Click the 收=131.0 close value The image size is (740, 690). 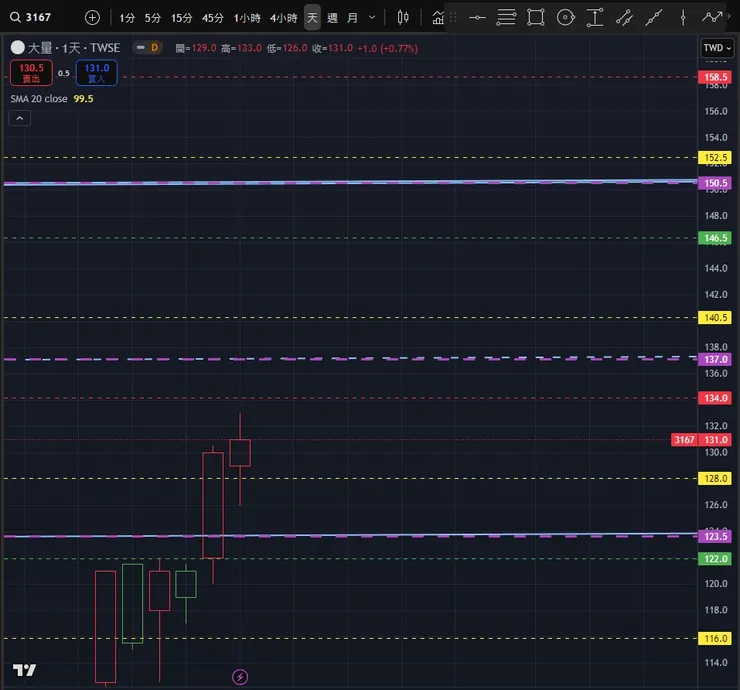coord(332,48)
